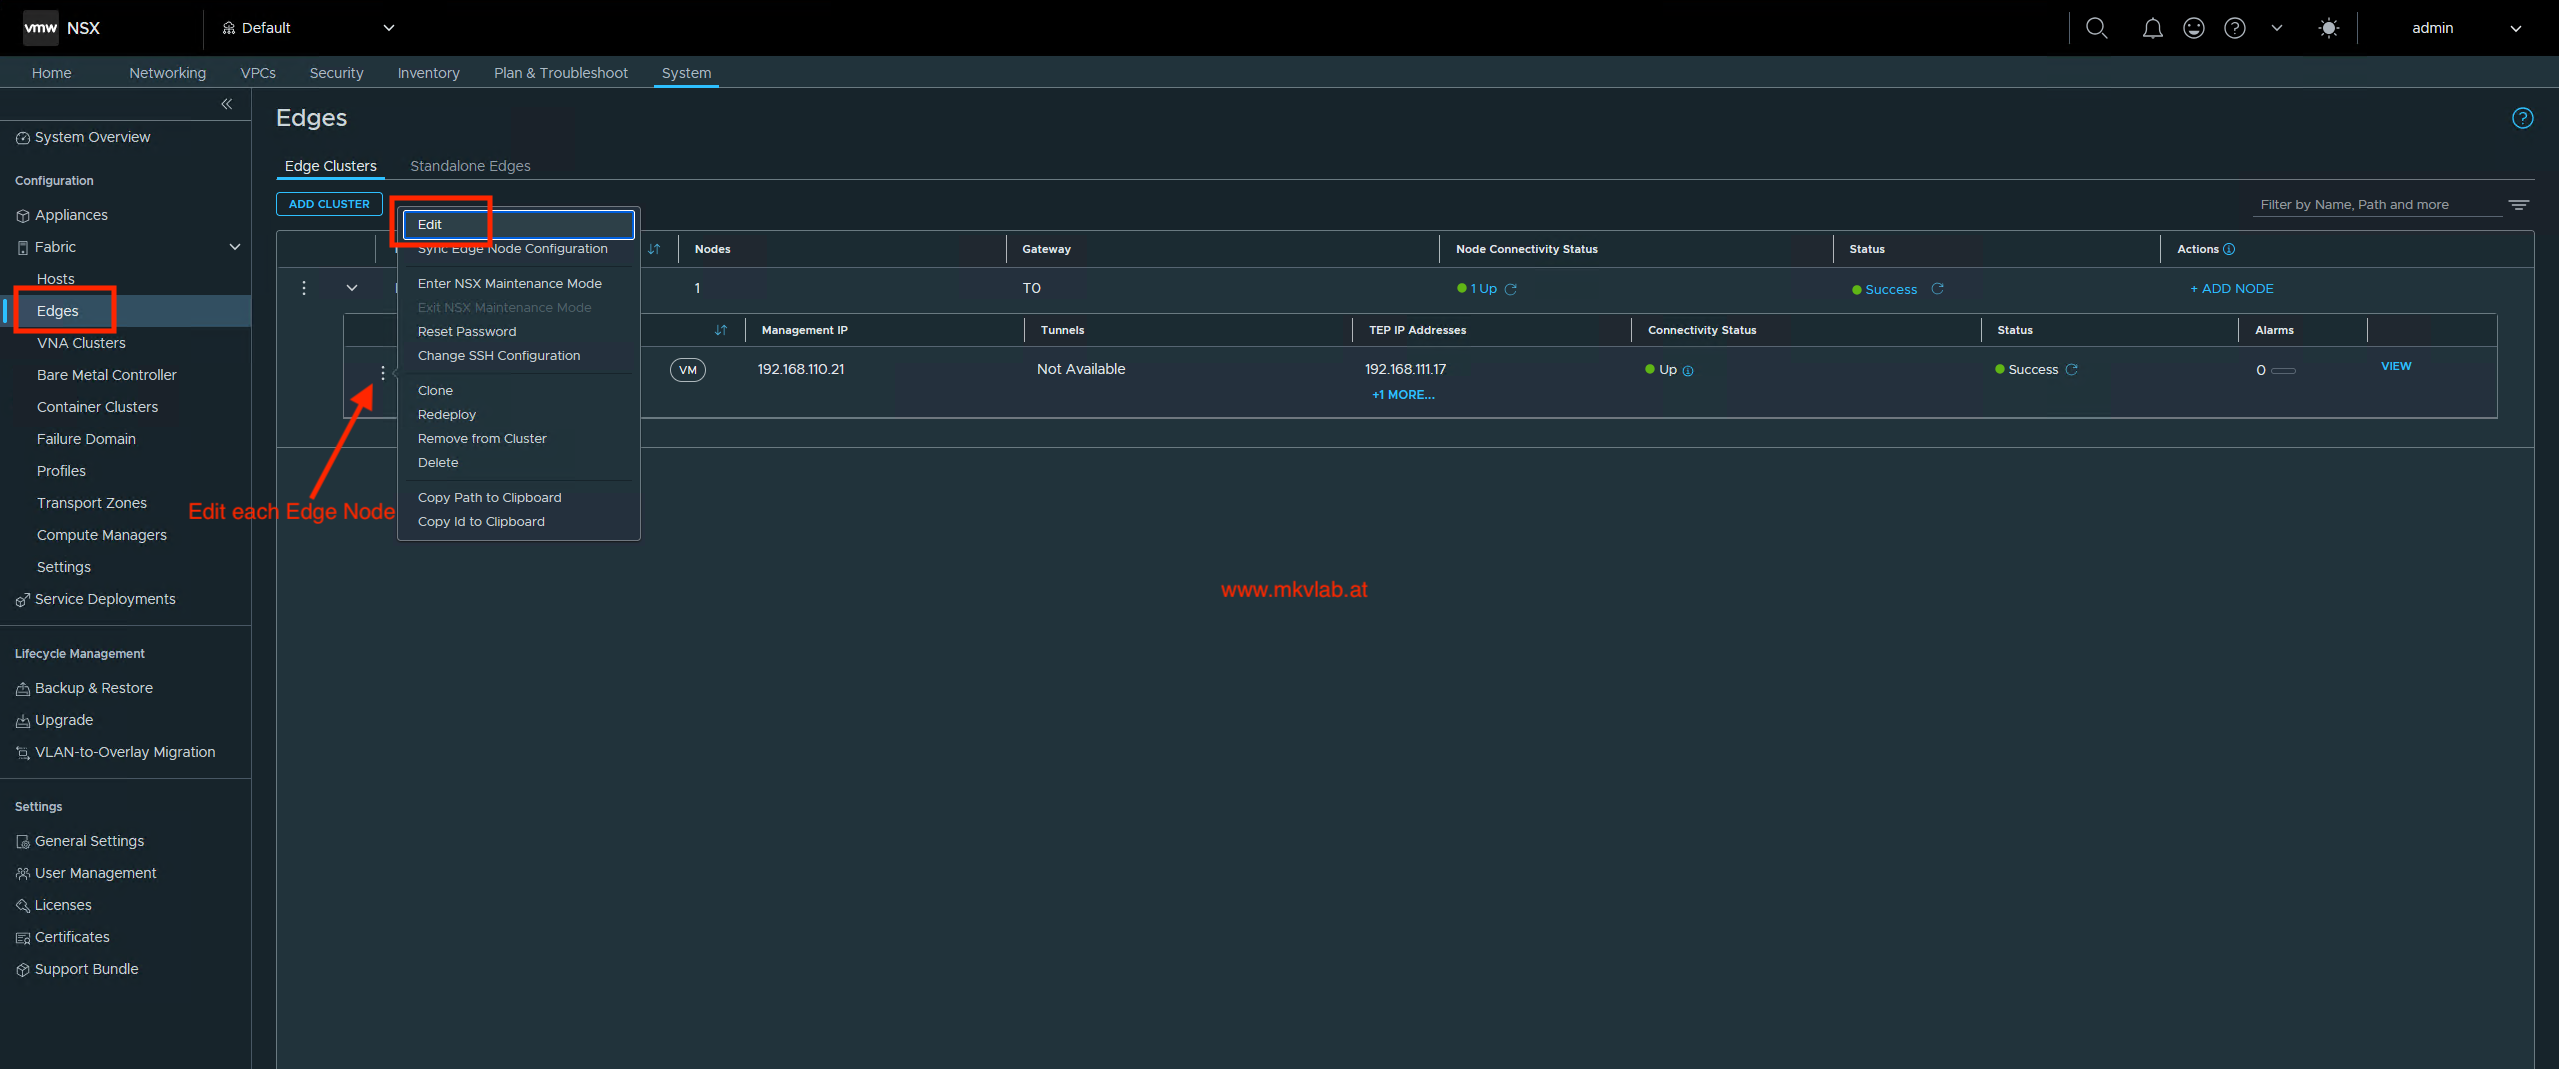Open the Default project dropdown
Viewport: 2559px width, 1069px height.
pyautogui.click(x=308, y=28)
